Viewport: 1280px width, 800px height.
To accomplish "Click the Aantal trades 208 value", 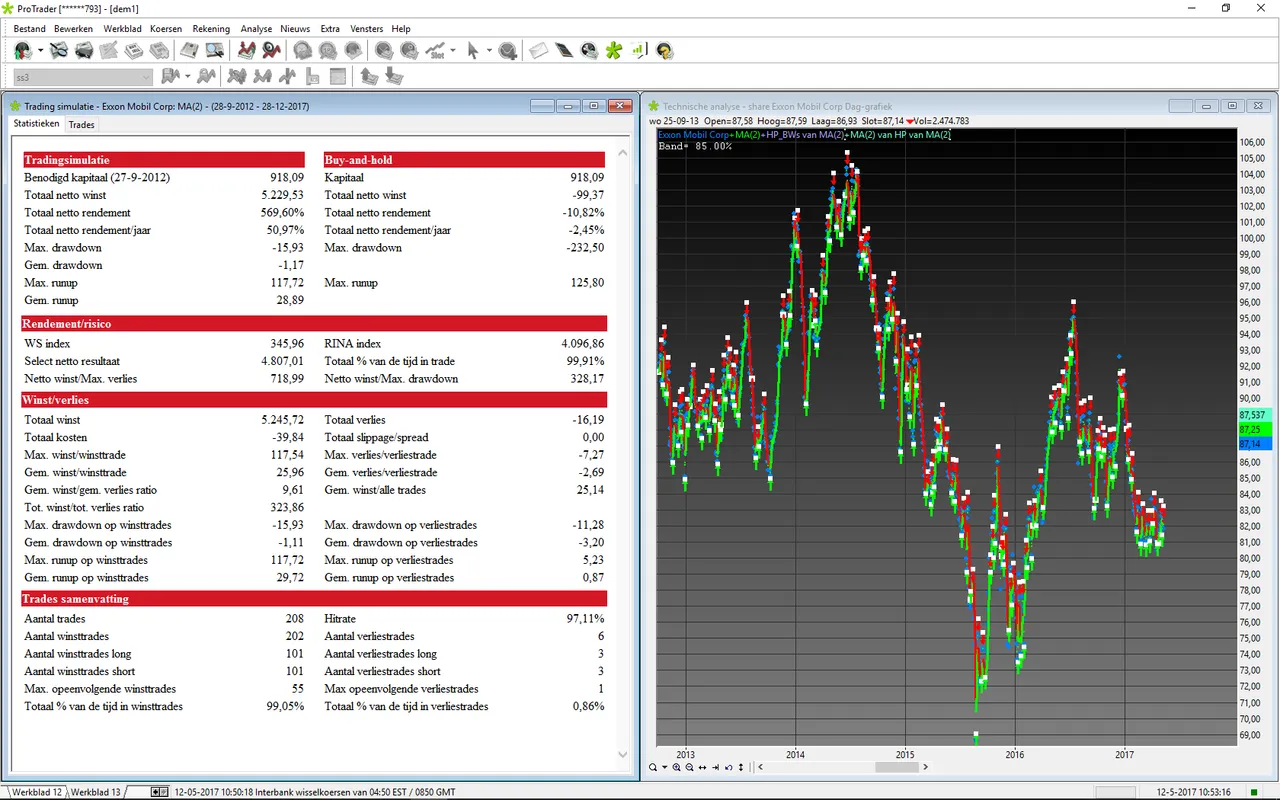I will click(x=294, y=619).
